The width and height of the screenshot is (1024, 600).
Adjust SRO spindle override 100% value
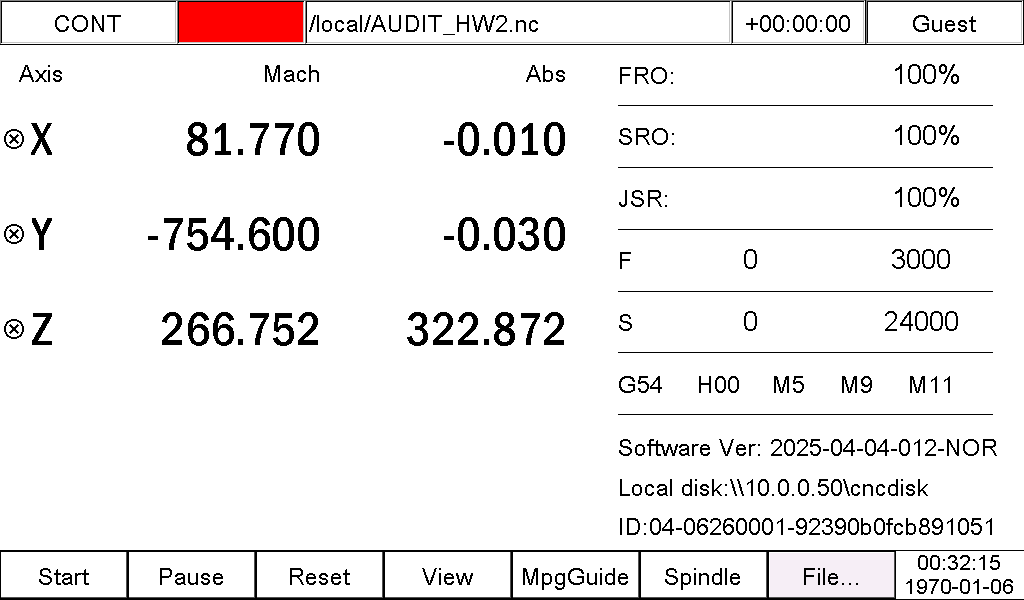926,136
